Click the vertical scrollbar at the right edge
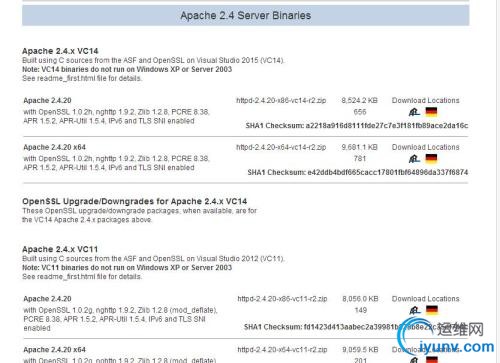The width and height of the screenshot is (500, 363). [498, 181]
